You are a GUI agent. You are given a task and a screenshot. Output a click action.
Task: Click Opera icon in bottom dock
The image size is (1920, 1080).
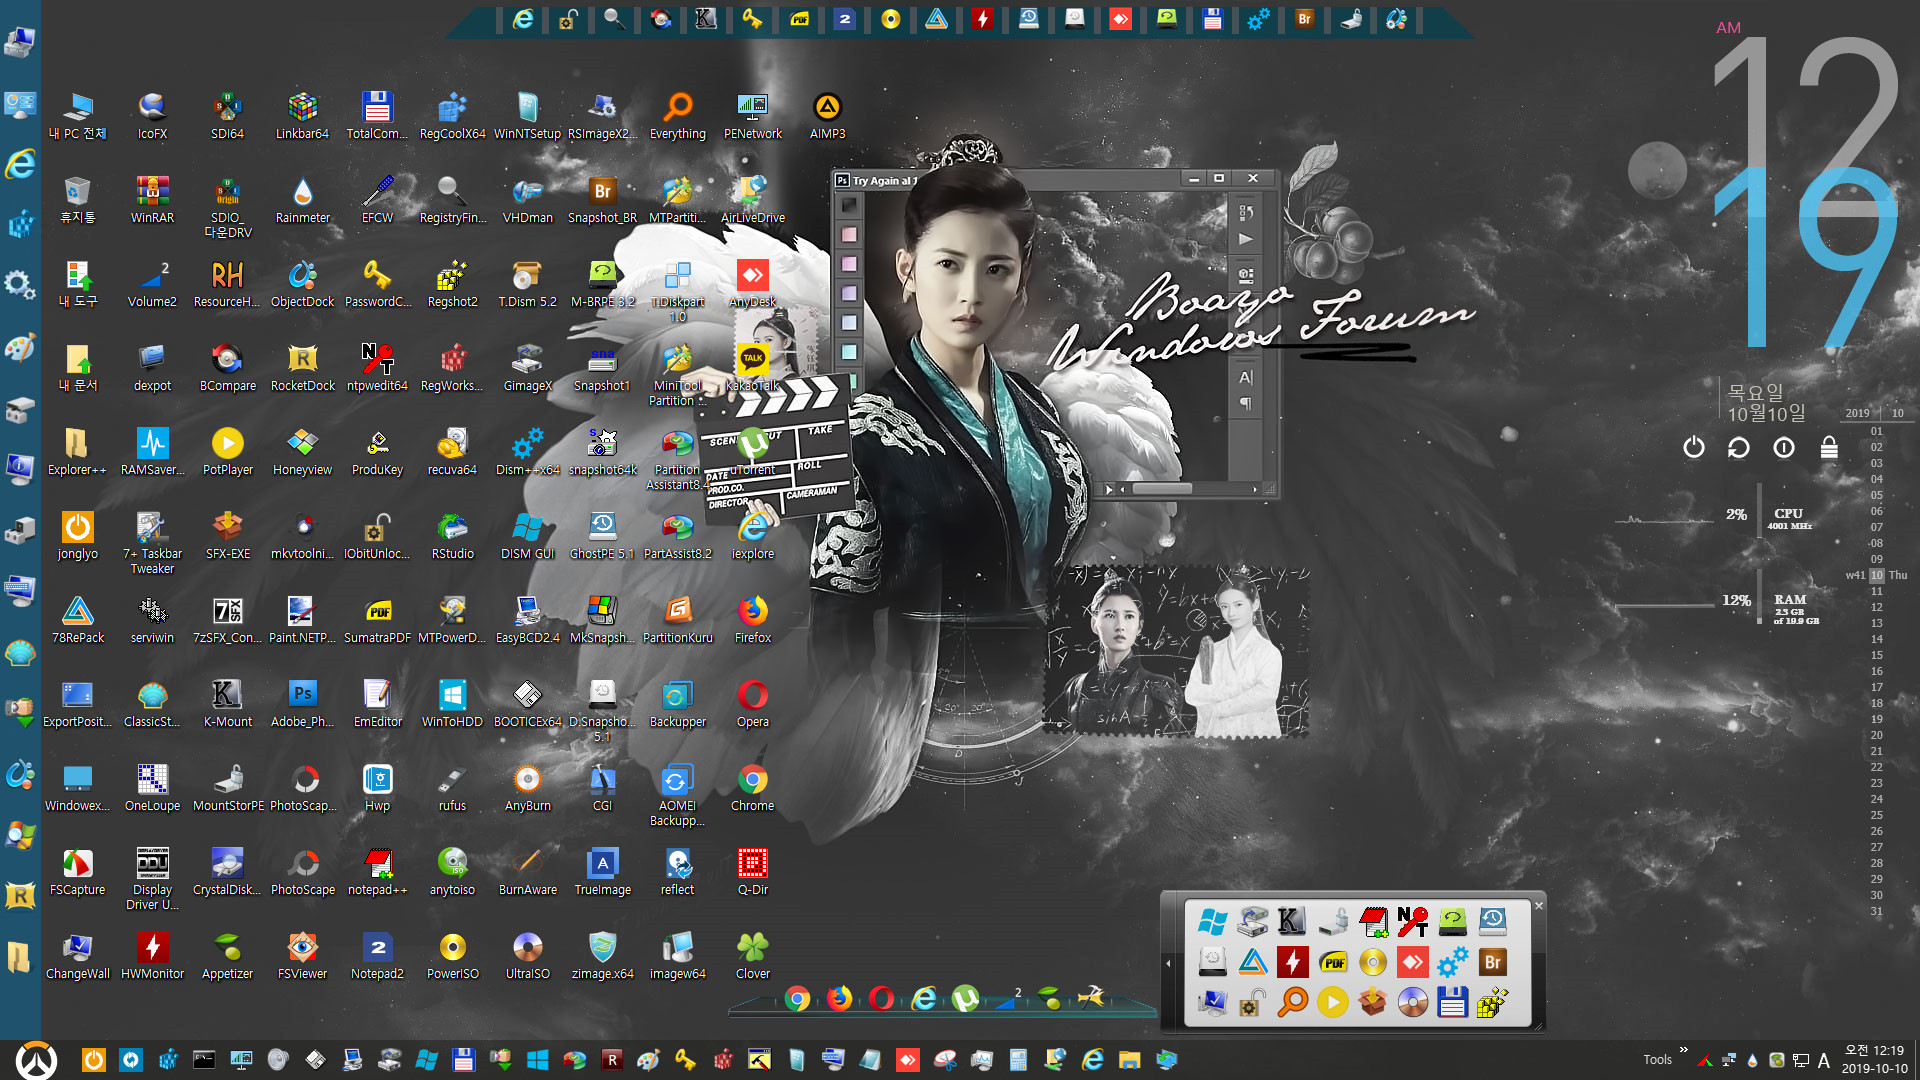881,998
